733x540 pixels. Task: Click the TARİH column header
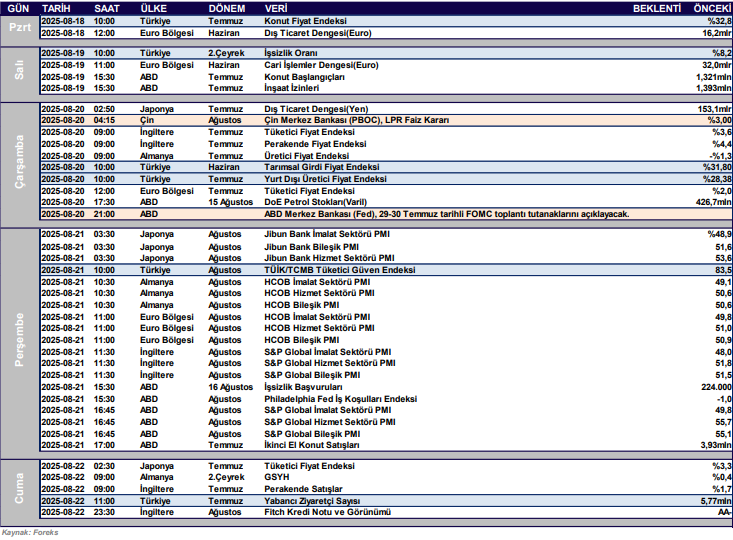(56, 6)
